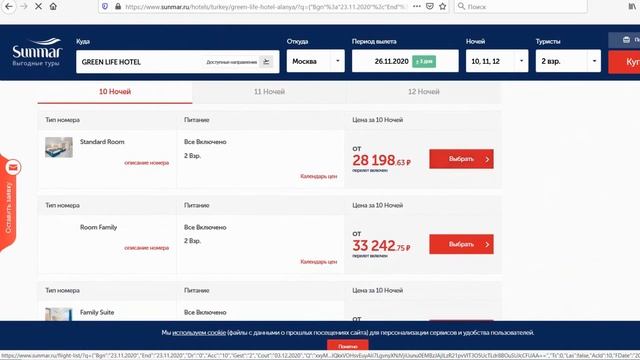Select the 10 Ночей tab
The image size is (640, 360).
tap(115, 92)
